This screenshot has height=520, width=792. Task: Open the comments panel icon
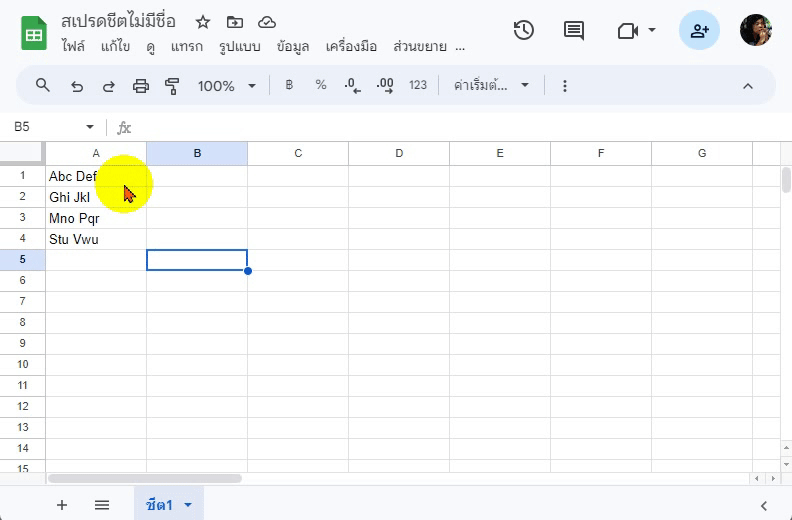point(574,30)
